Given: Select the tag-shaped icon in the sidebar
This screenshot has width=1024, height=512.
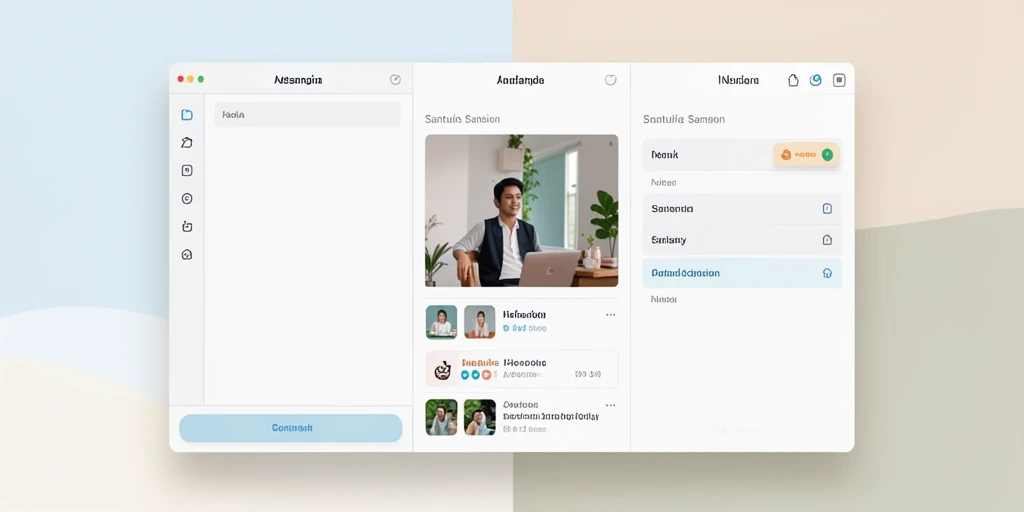Looking at the screenshot, I should point(187,142).
